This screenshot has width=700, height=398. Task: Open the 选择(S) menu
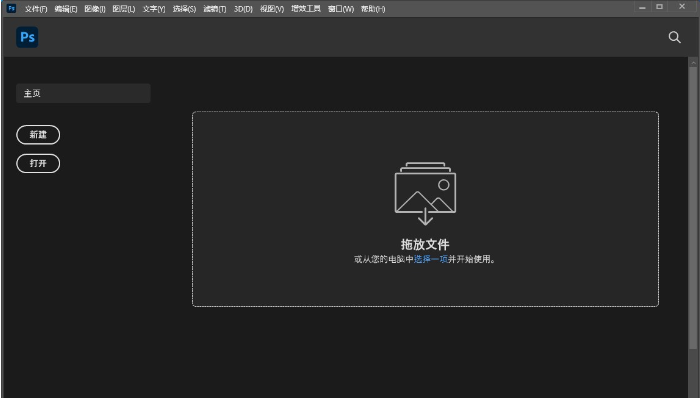point(184,9)
